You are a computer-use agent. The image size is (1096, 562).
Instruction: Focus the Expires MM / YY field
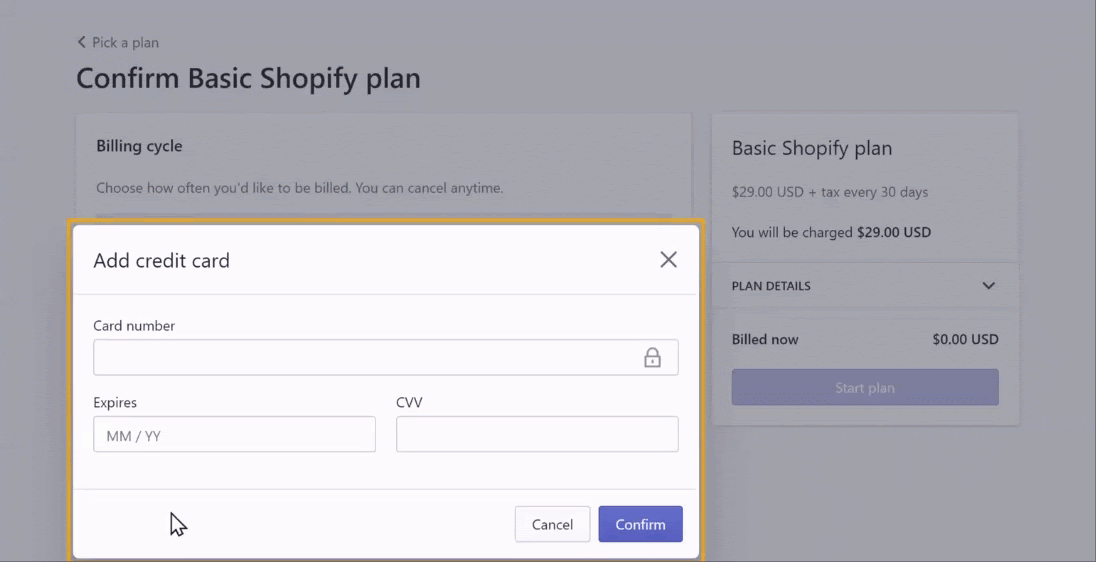coord(234,434)
